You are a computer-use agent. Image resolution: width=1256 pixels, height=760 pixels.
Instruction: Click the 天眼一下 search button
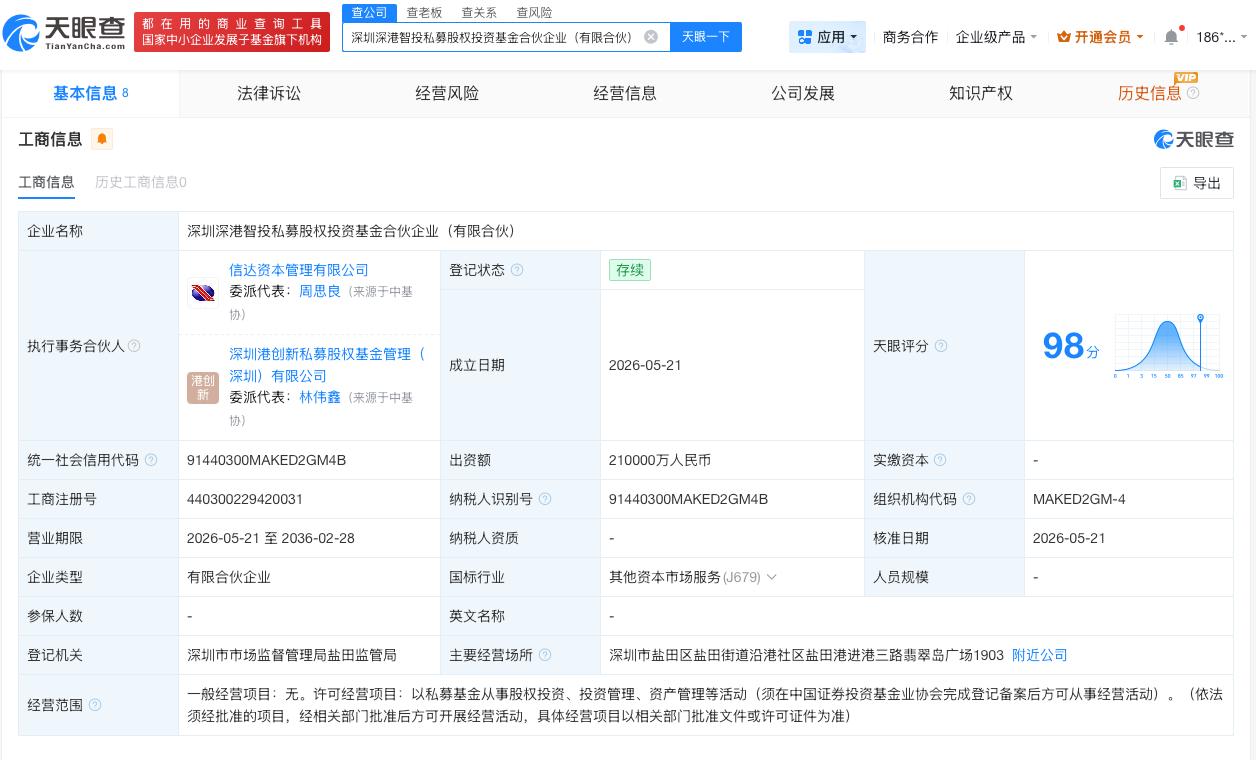(706, 37)
